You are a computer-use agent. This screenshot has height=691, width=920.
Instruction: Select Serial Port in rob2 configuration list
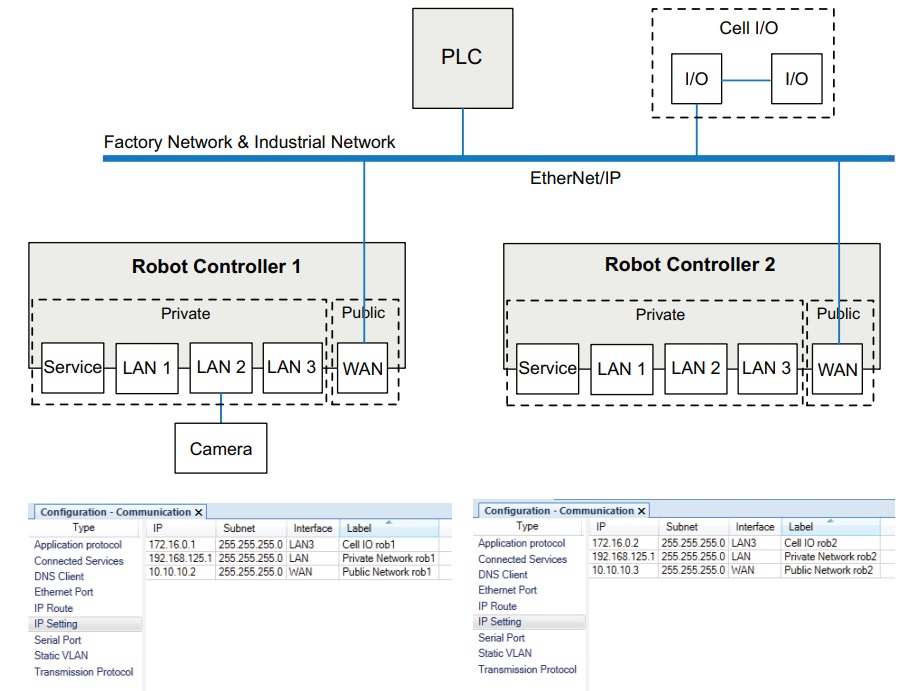pos(501,637)
